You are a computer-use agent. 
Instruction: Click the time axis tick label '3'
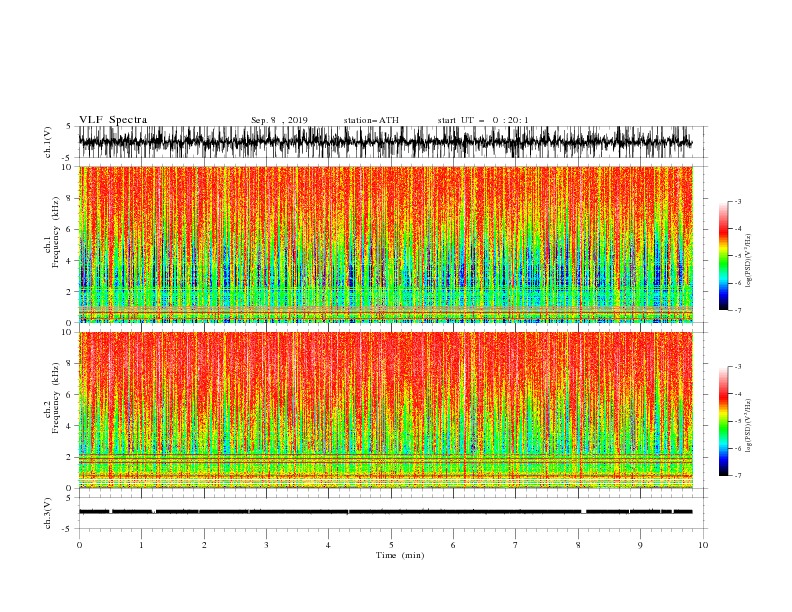[x=266, y=545]
